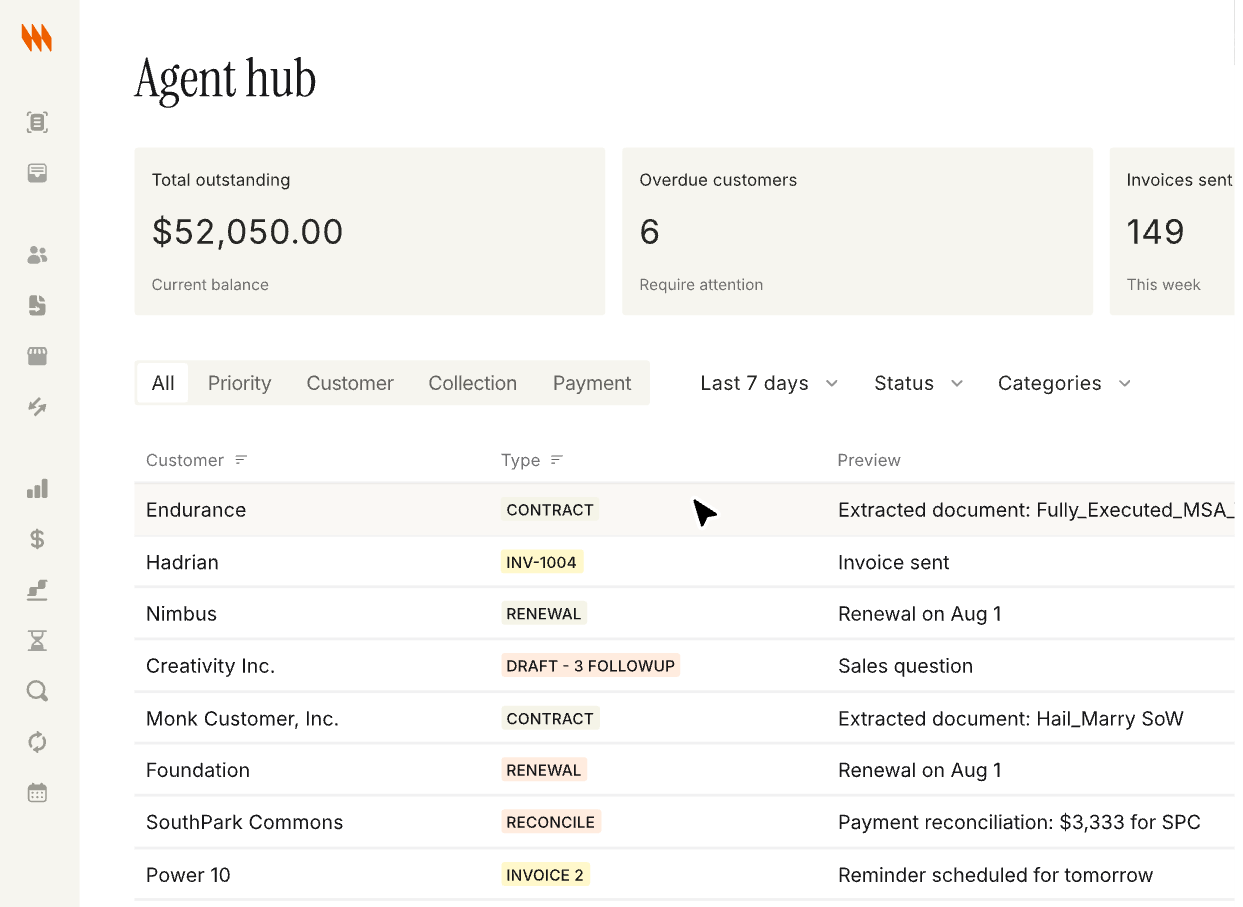This screenshot has height=907, width=1243.
Task: Click the Preview column header
Action: pos(869,460)
